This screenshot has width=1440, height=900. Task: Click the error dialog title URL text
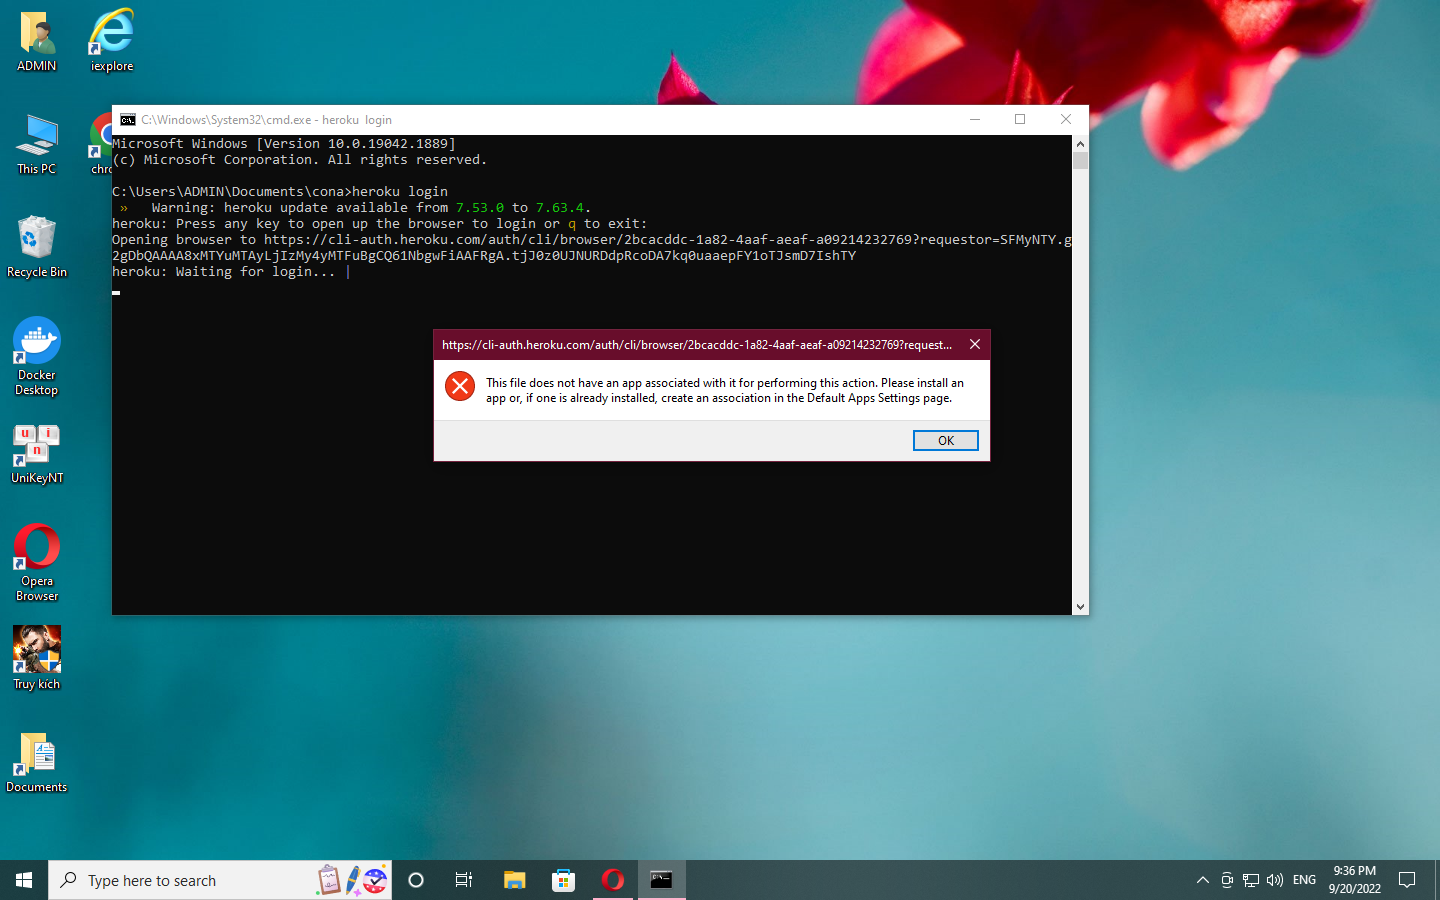pyautogui.click(x=697, y=345)
